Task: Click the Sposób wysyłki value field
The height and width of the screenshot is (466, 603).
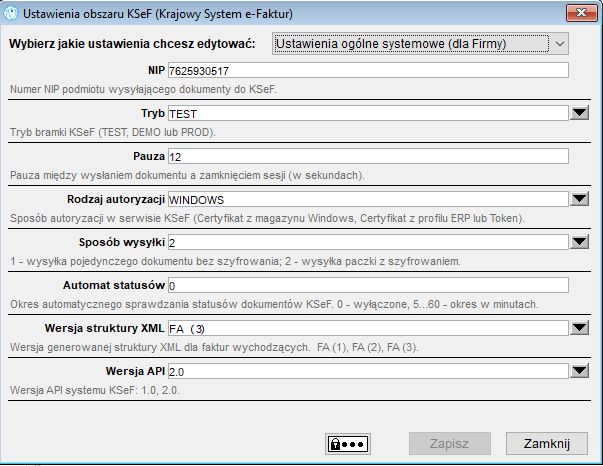Action: click(x=368, y=243)
